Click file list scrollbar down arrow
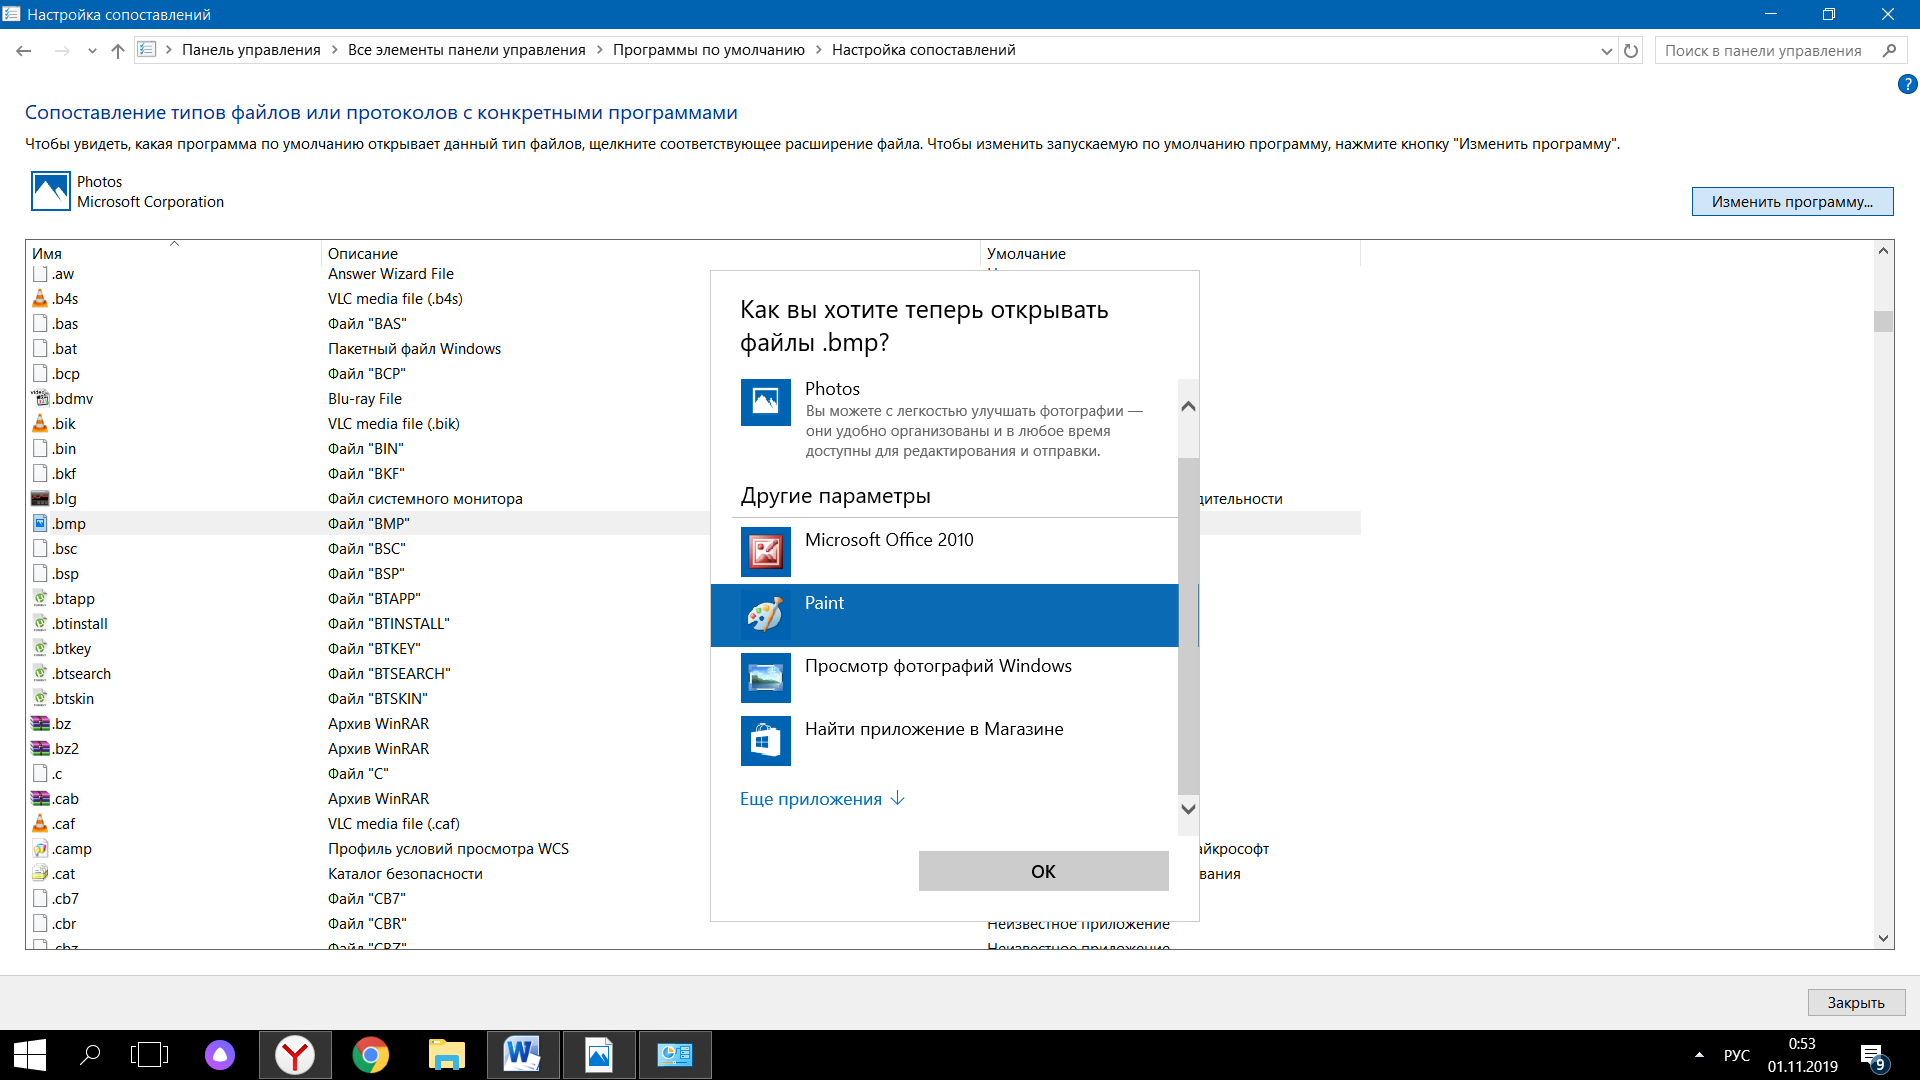1920x1080 pixels. [1883, 938]
